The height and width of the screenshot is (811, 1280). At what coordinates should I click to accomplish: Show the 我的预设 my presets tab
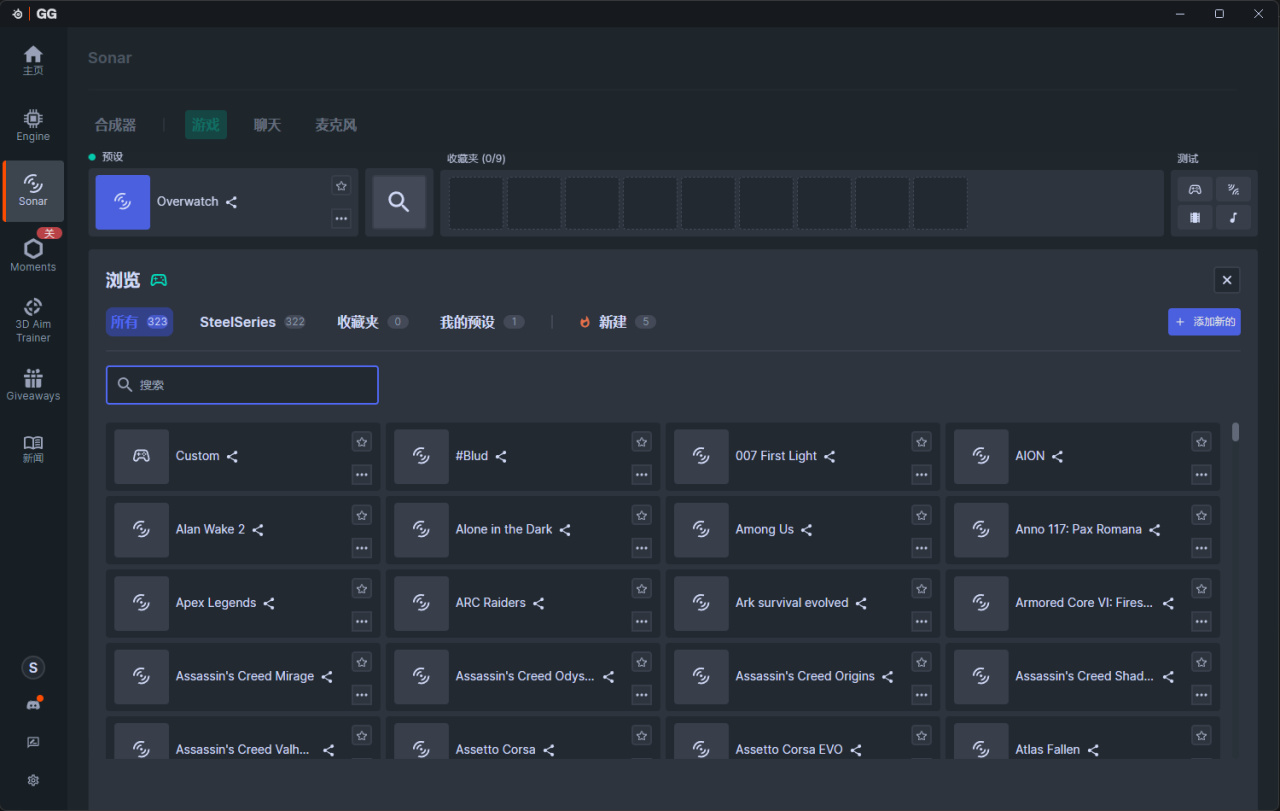click(x=482, y=322)
